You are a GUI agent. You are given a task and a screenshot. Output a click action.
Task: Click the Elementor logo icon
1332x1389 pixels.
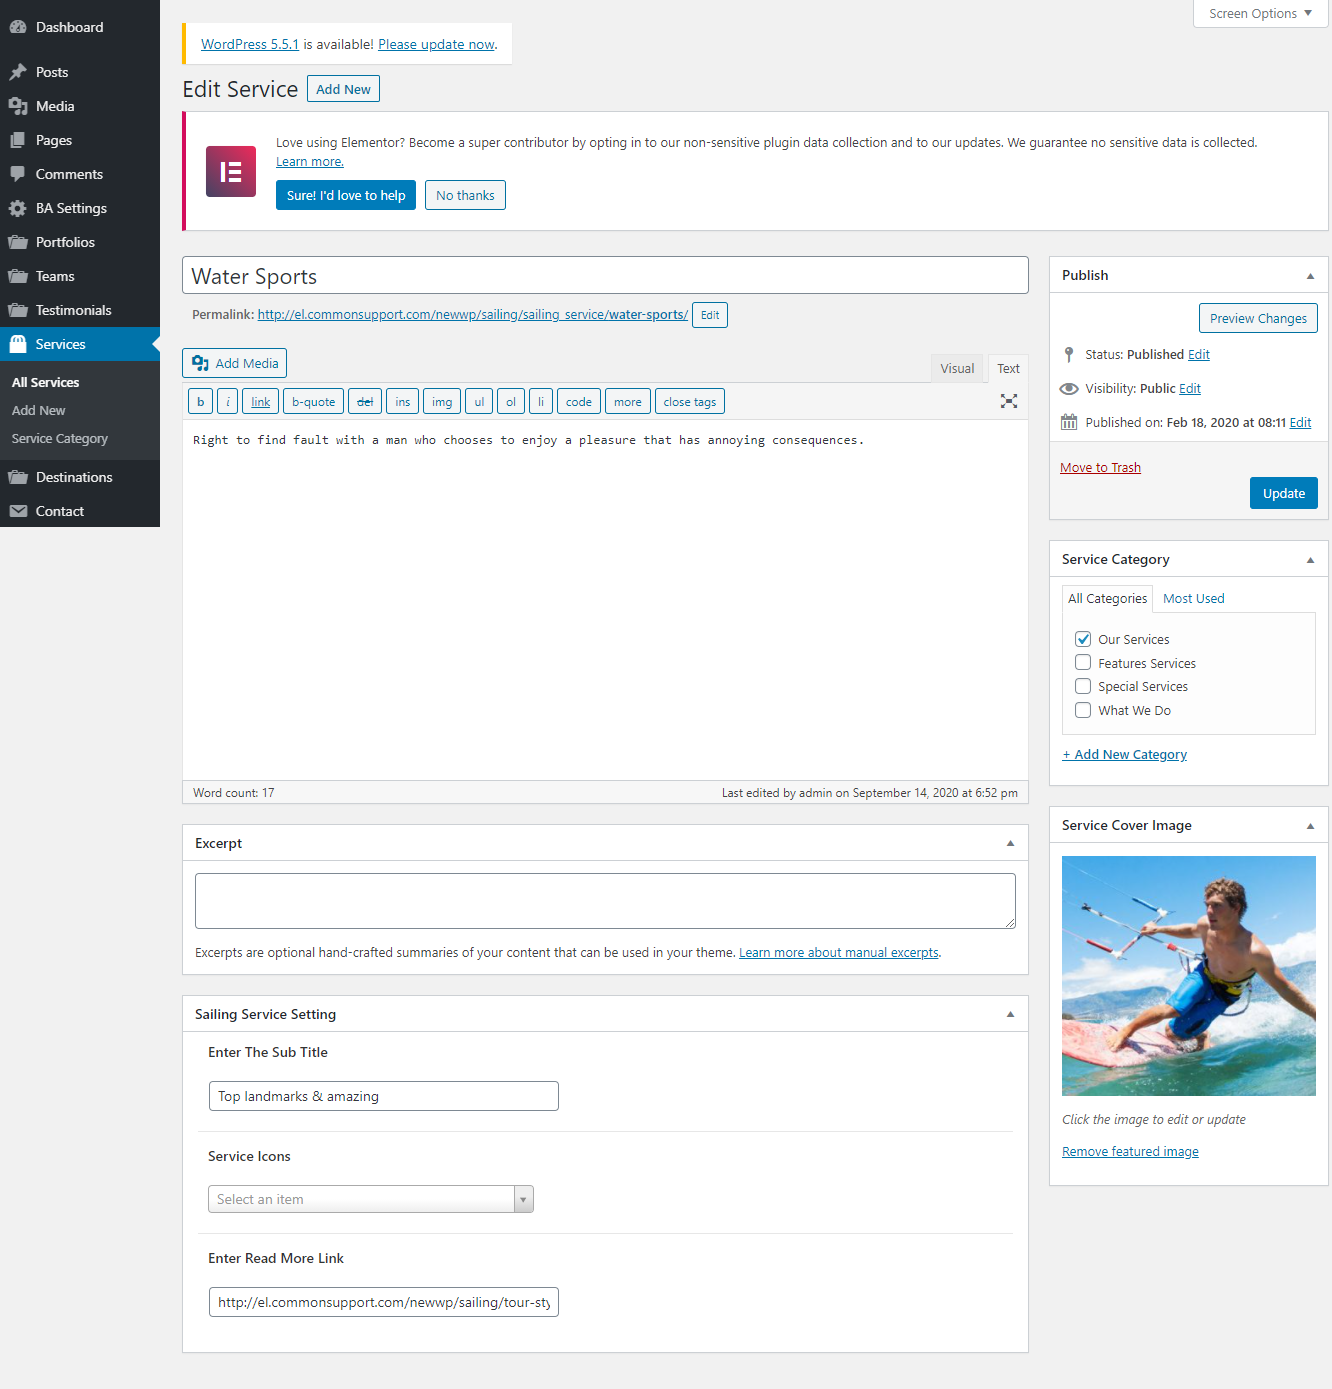231,171
